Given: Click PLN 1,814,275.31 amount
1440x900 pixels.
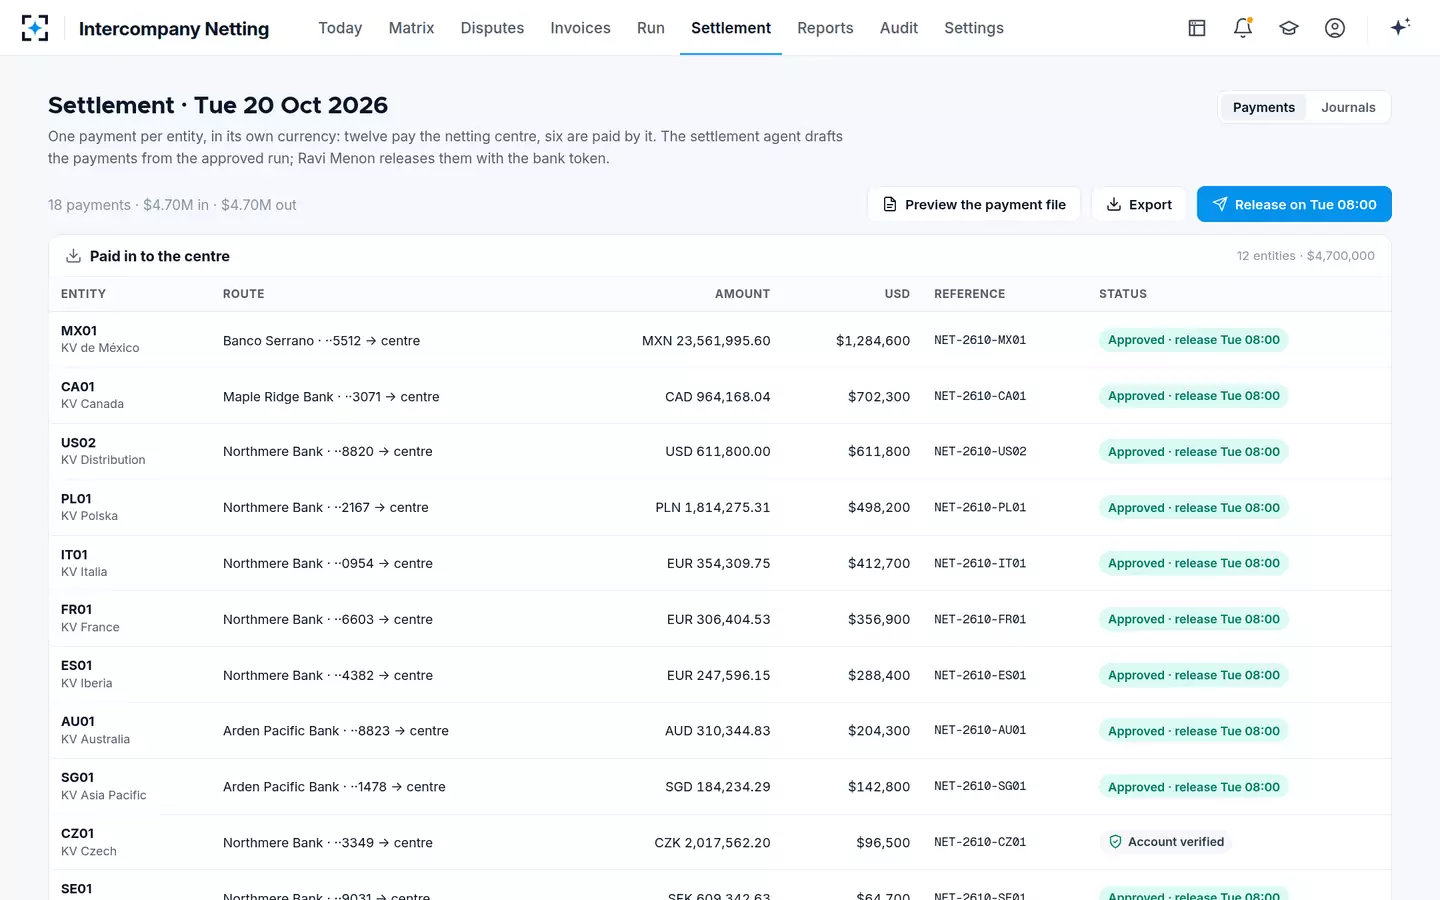Looking at the screenshot, I should [713, 508].
